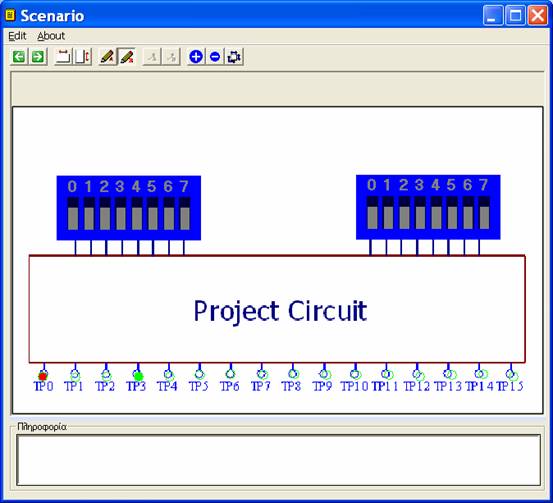Click the green forward arrow icon
Screen dimensions: 553x503
[x=38, y=57]
